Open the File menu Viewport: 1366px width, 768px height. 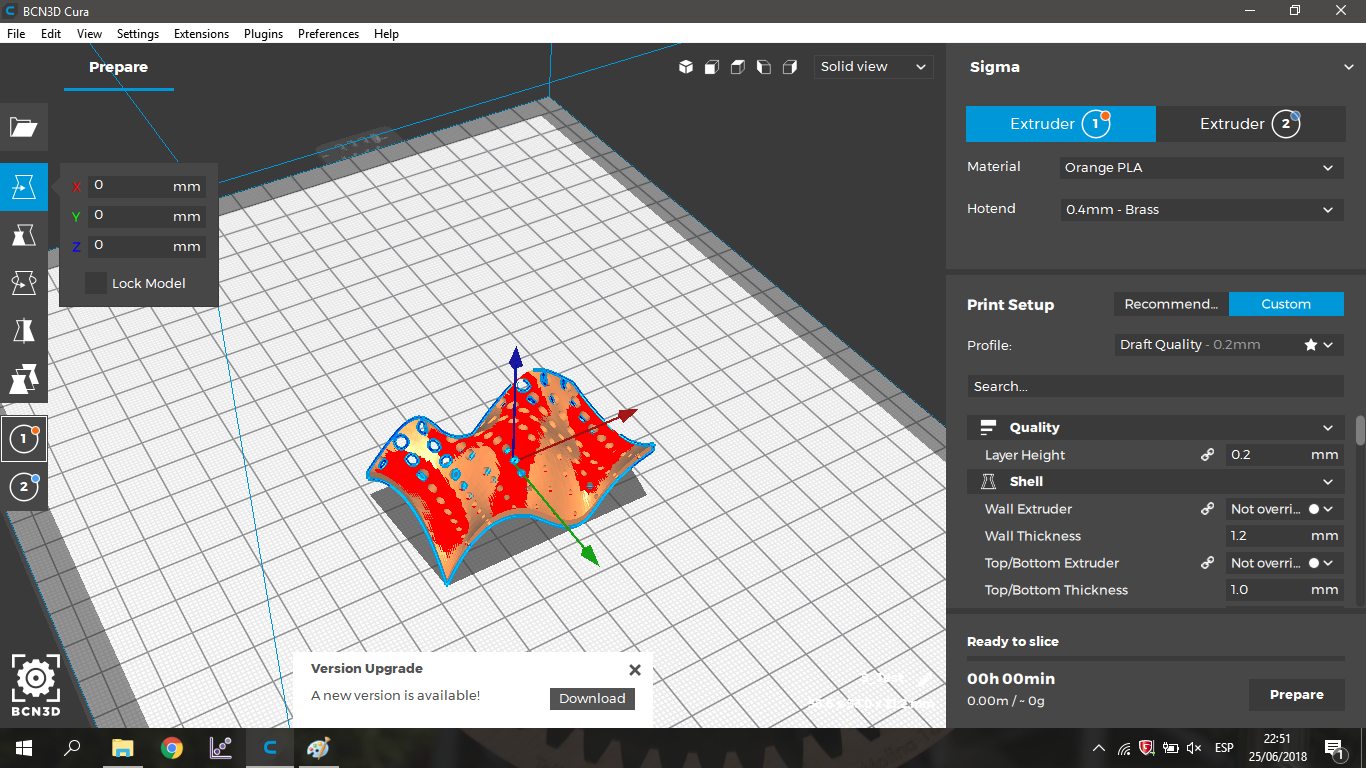pos(16,33)
